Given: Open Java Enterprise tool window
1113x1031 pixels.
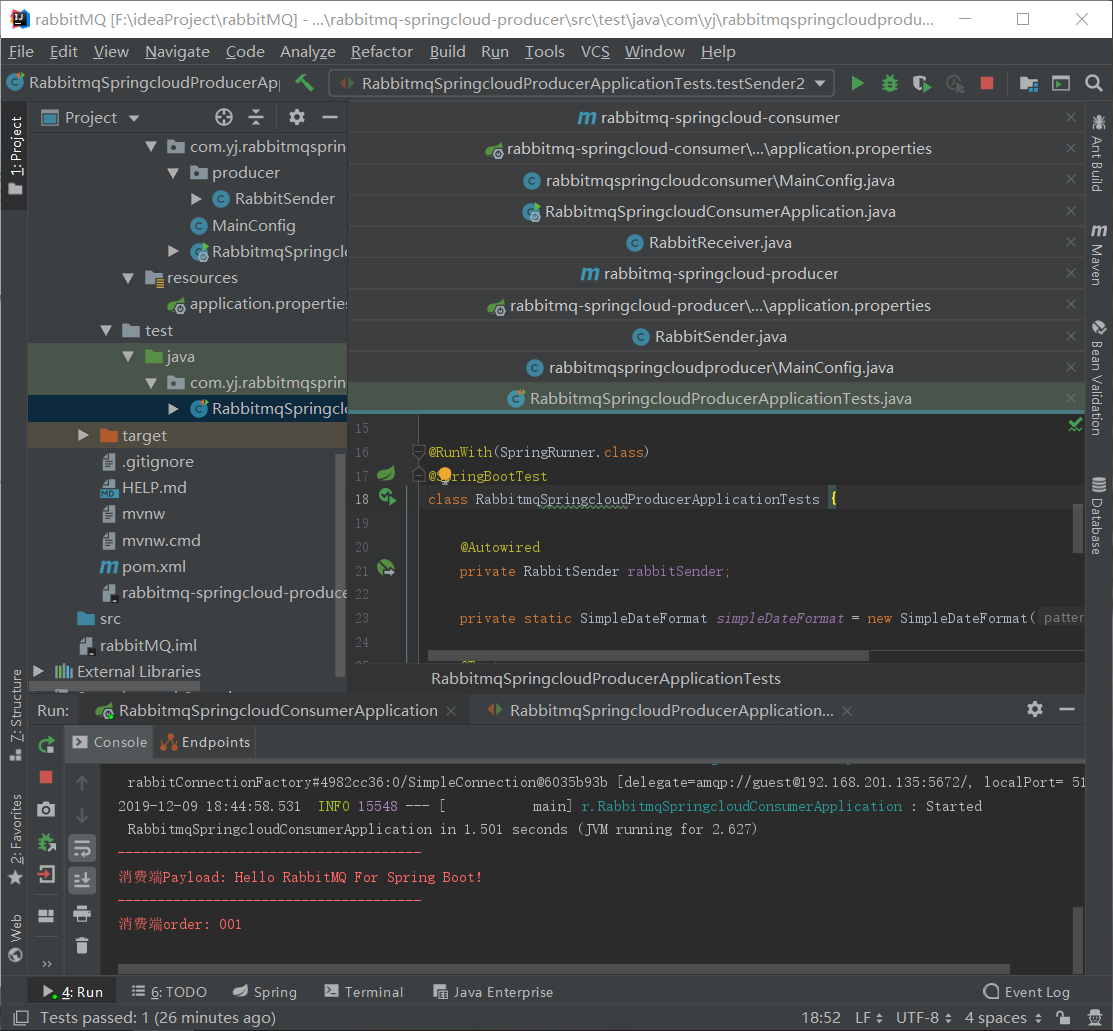Looking at the screenshot, I should 493,992.
